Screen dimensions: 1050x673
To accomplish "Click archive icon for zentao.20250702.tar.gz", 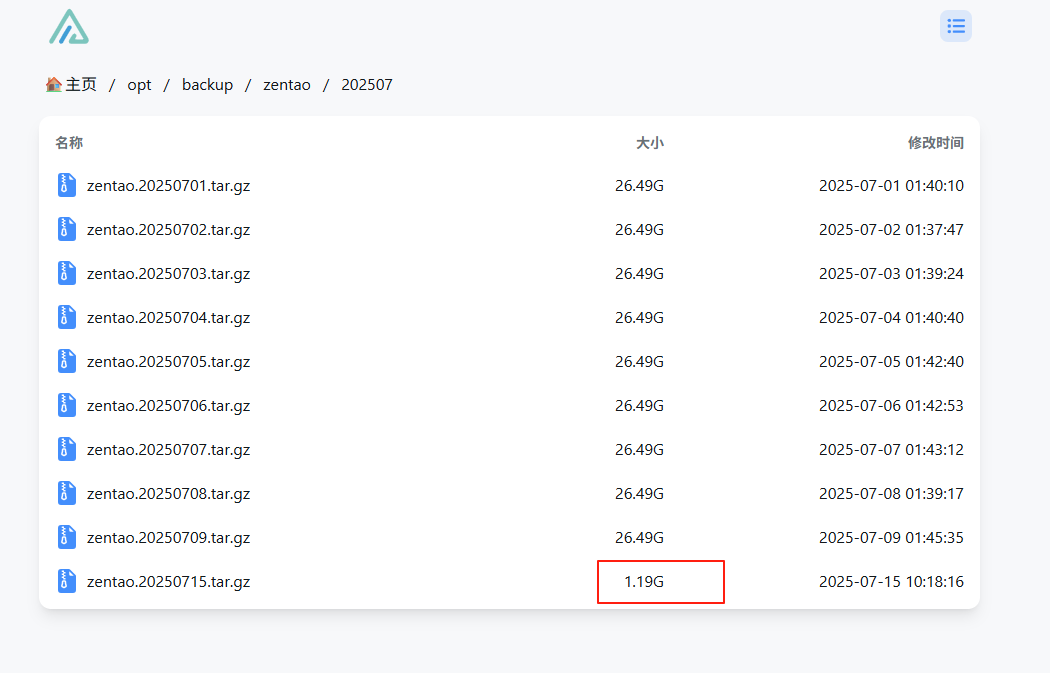I will pos(66,229).
